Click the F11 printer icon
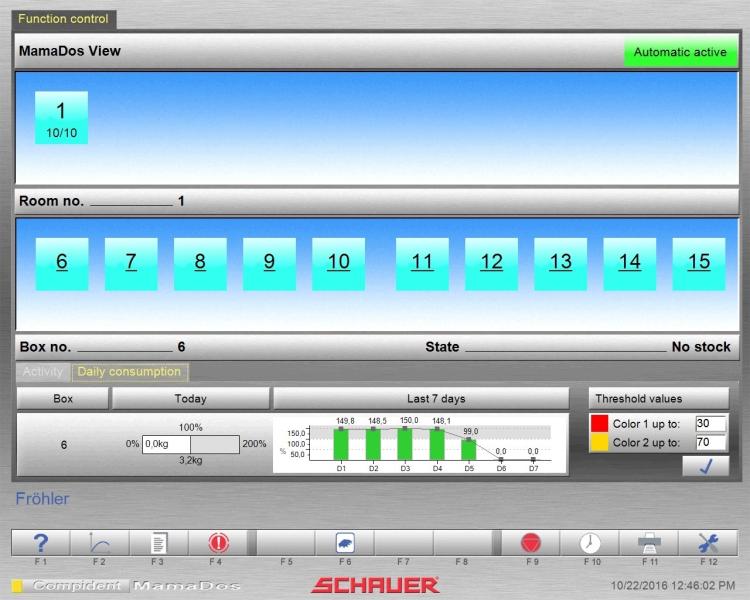This screenshot has height=600, width=750. click(x=649, y=543)
